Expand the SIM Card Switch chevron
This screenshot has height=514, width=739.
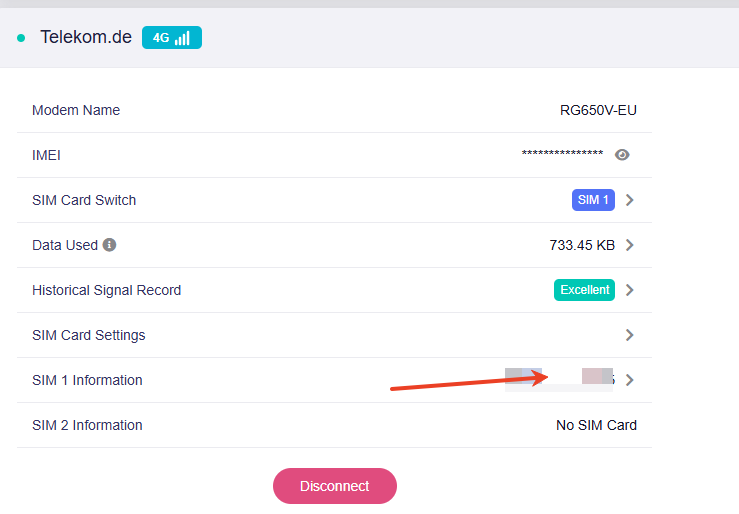629,200
